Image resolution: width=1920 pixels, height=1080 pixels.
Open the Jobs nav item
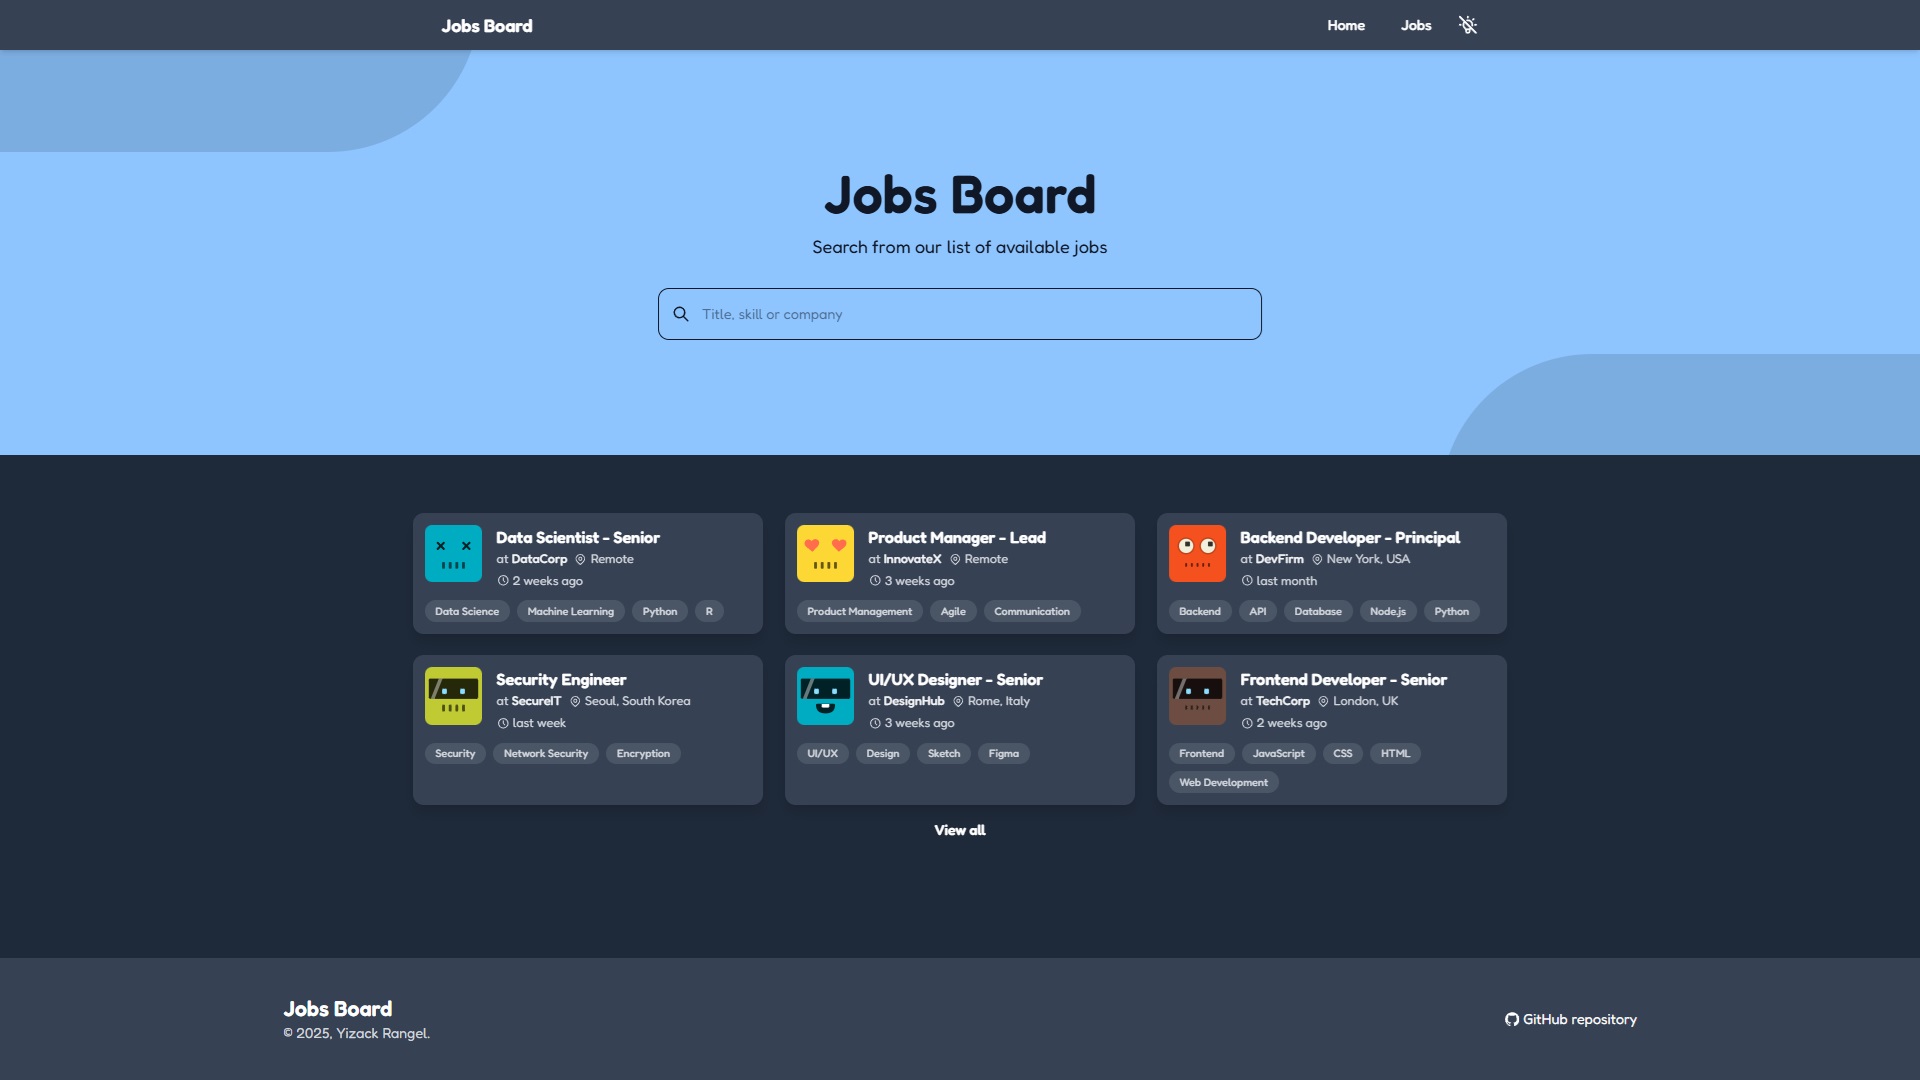1416,25
